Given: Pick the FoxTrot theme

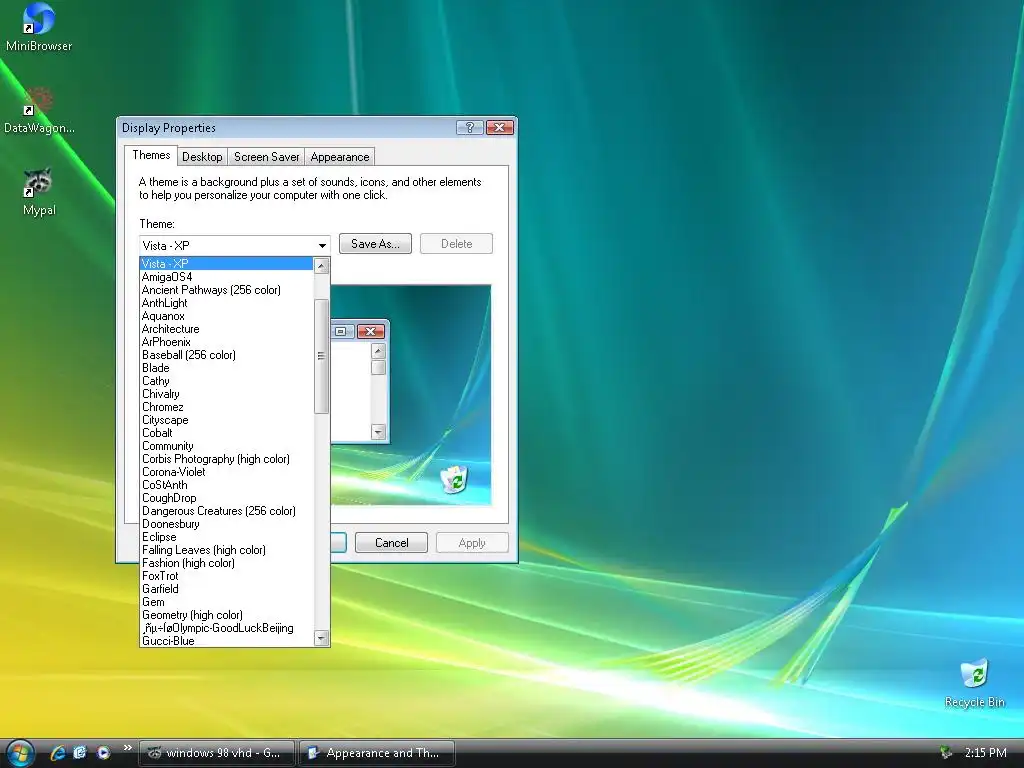Looking at the screenshot, I should 227,576.
